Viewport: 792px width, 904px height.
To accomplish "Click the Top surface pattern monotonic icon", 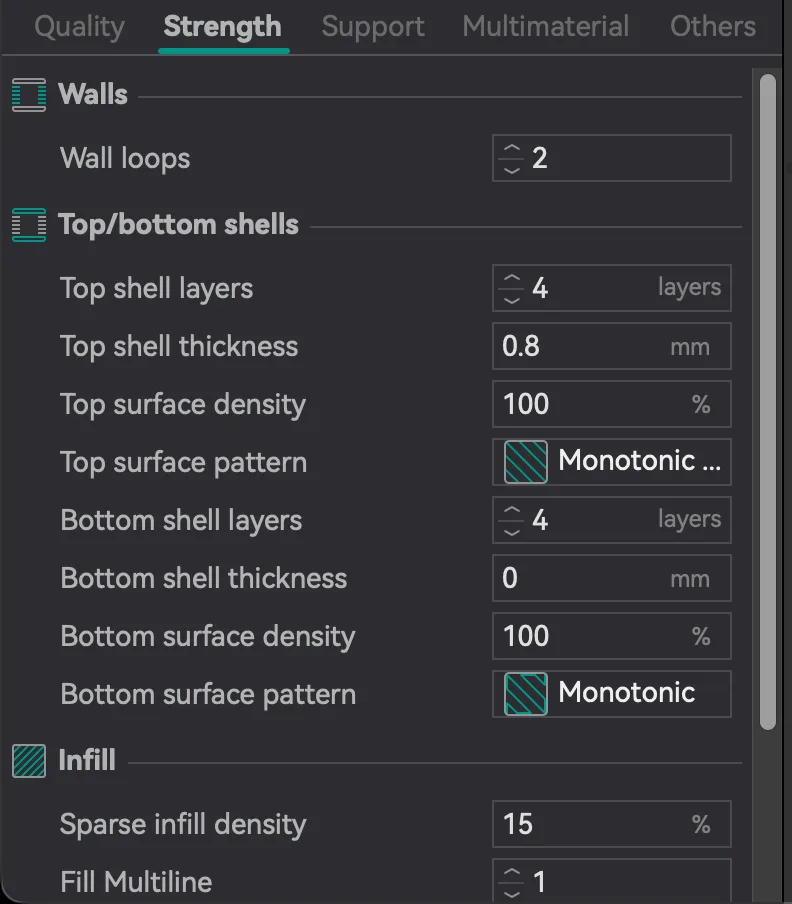I will (526, 462).
